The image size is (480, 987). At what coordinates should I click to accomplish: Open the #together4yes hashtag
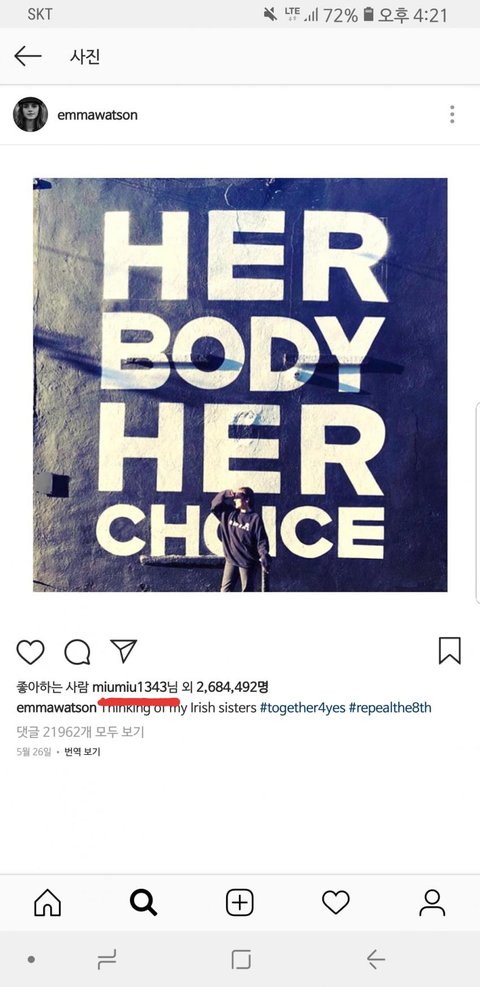tap(303, 708)
